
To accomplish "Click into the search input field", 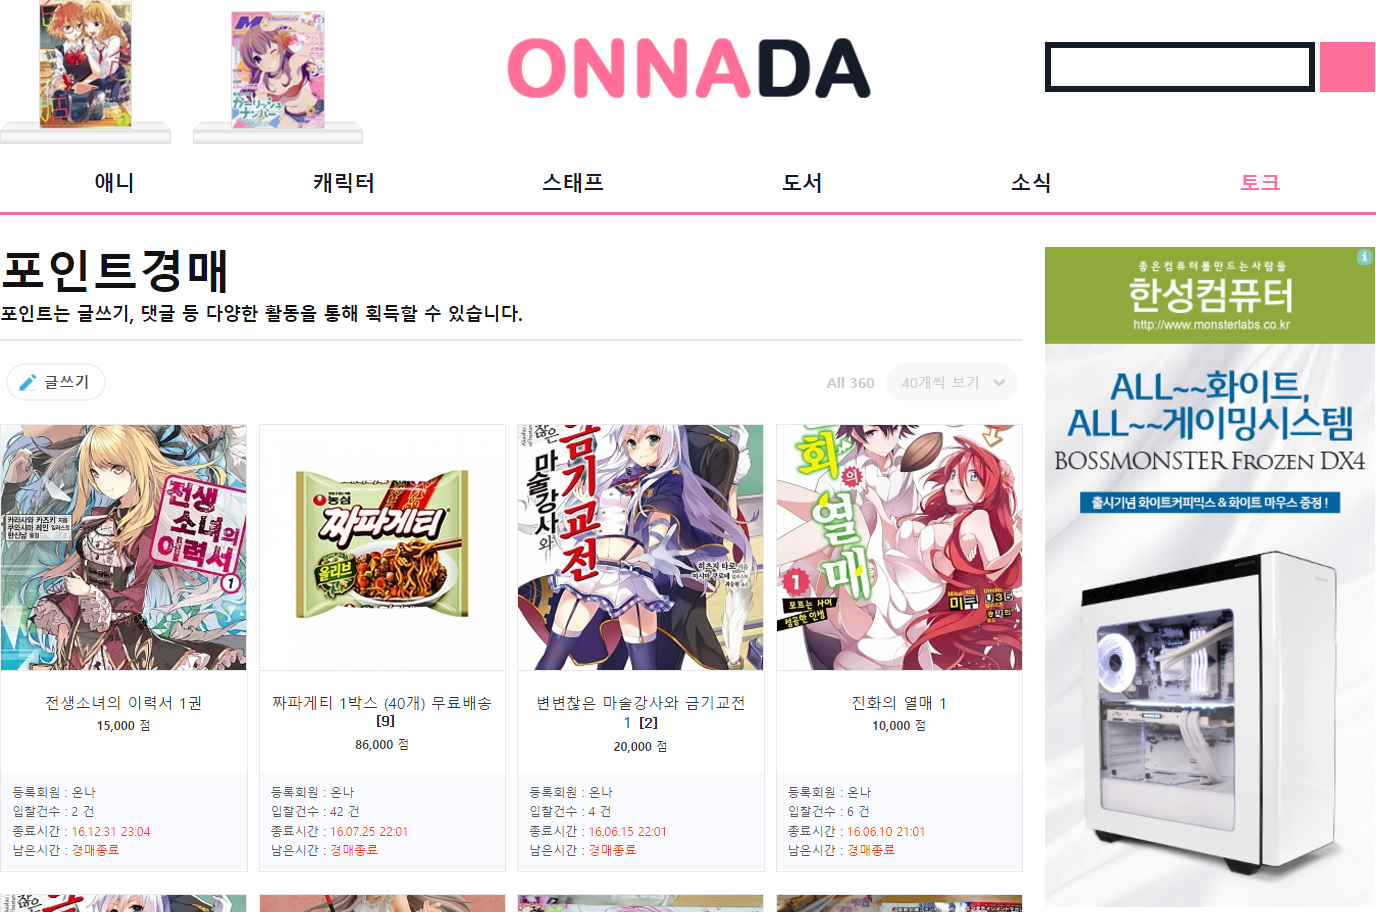I will coord(1180,67).
